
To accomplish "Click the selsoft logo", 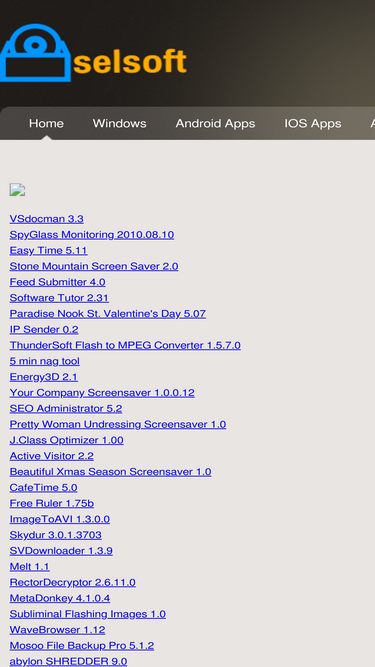I will pos(94,53).
